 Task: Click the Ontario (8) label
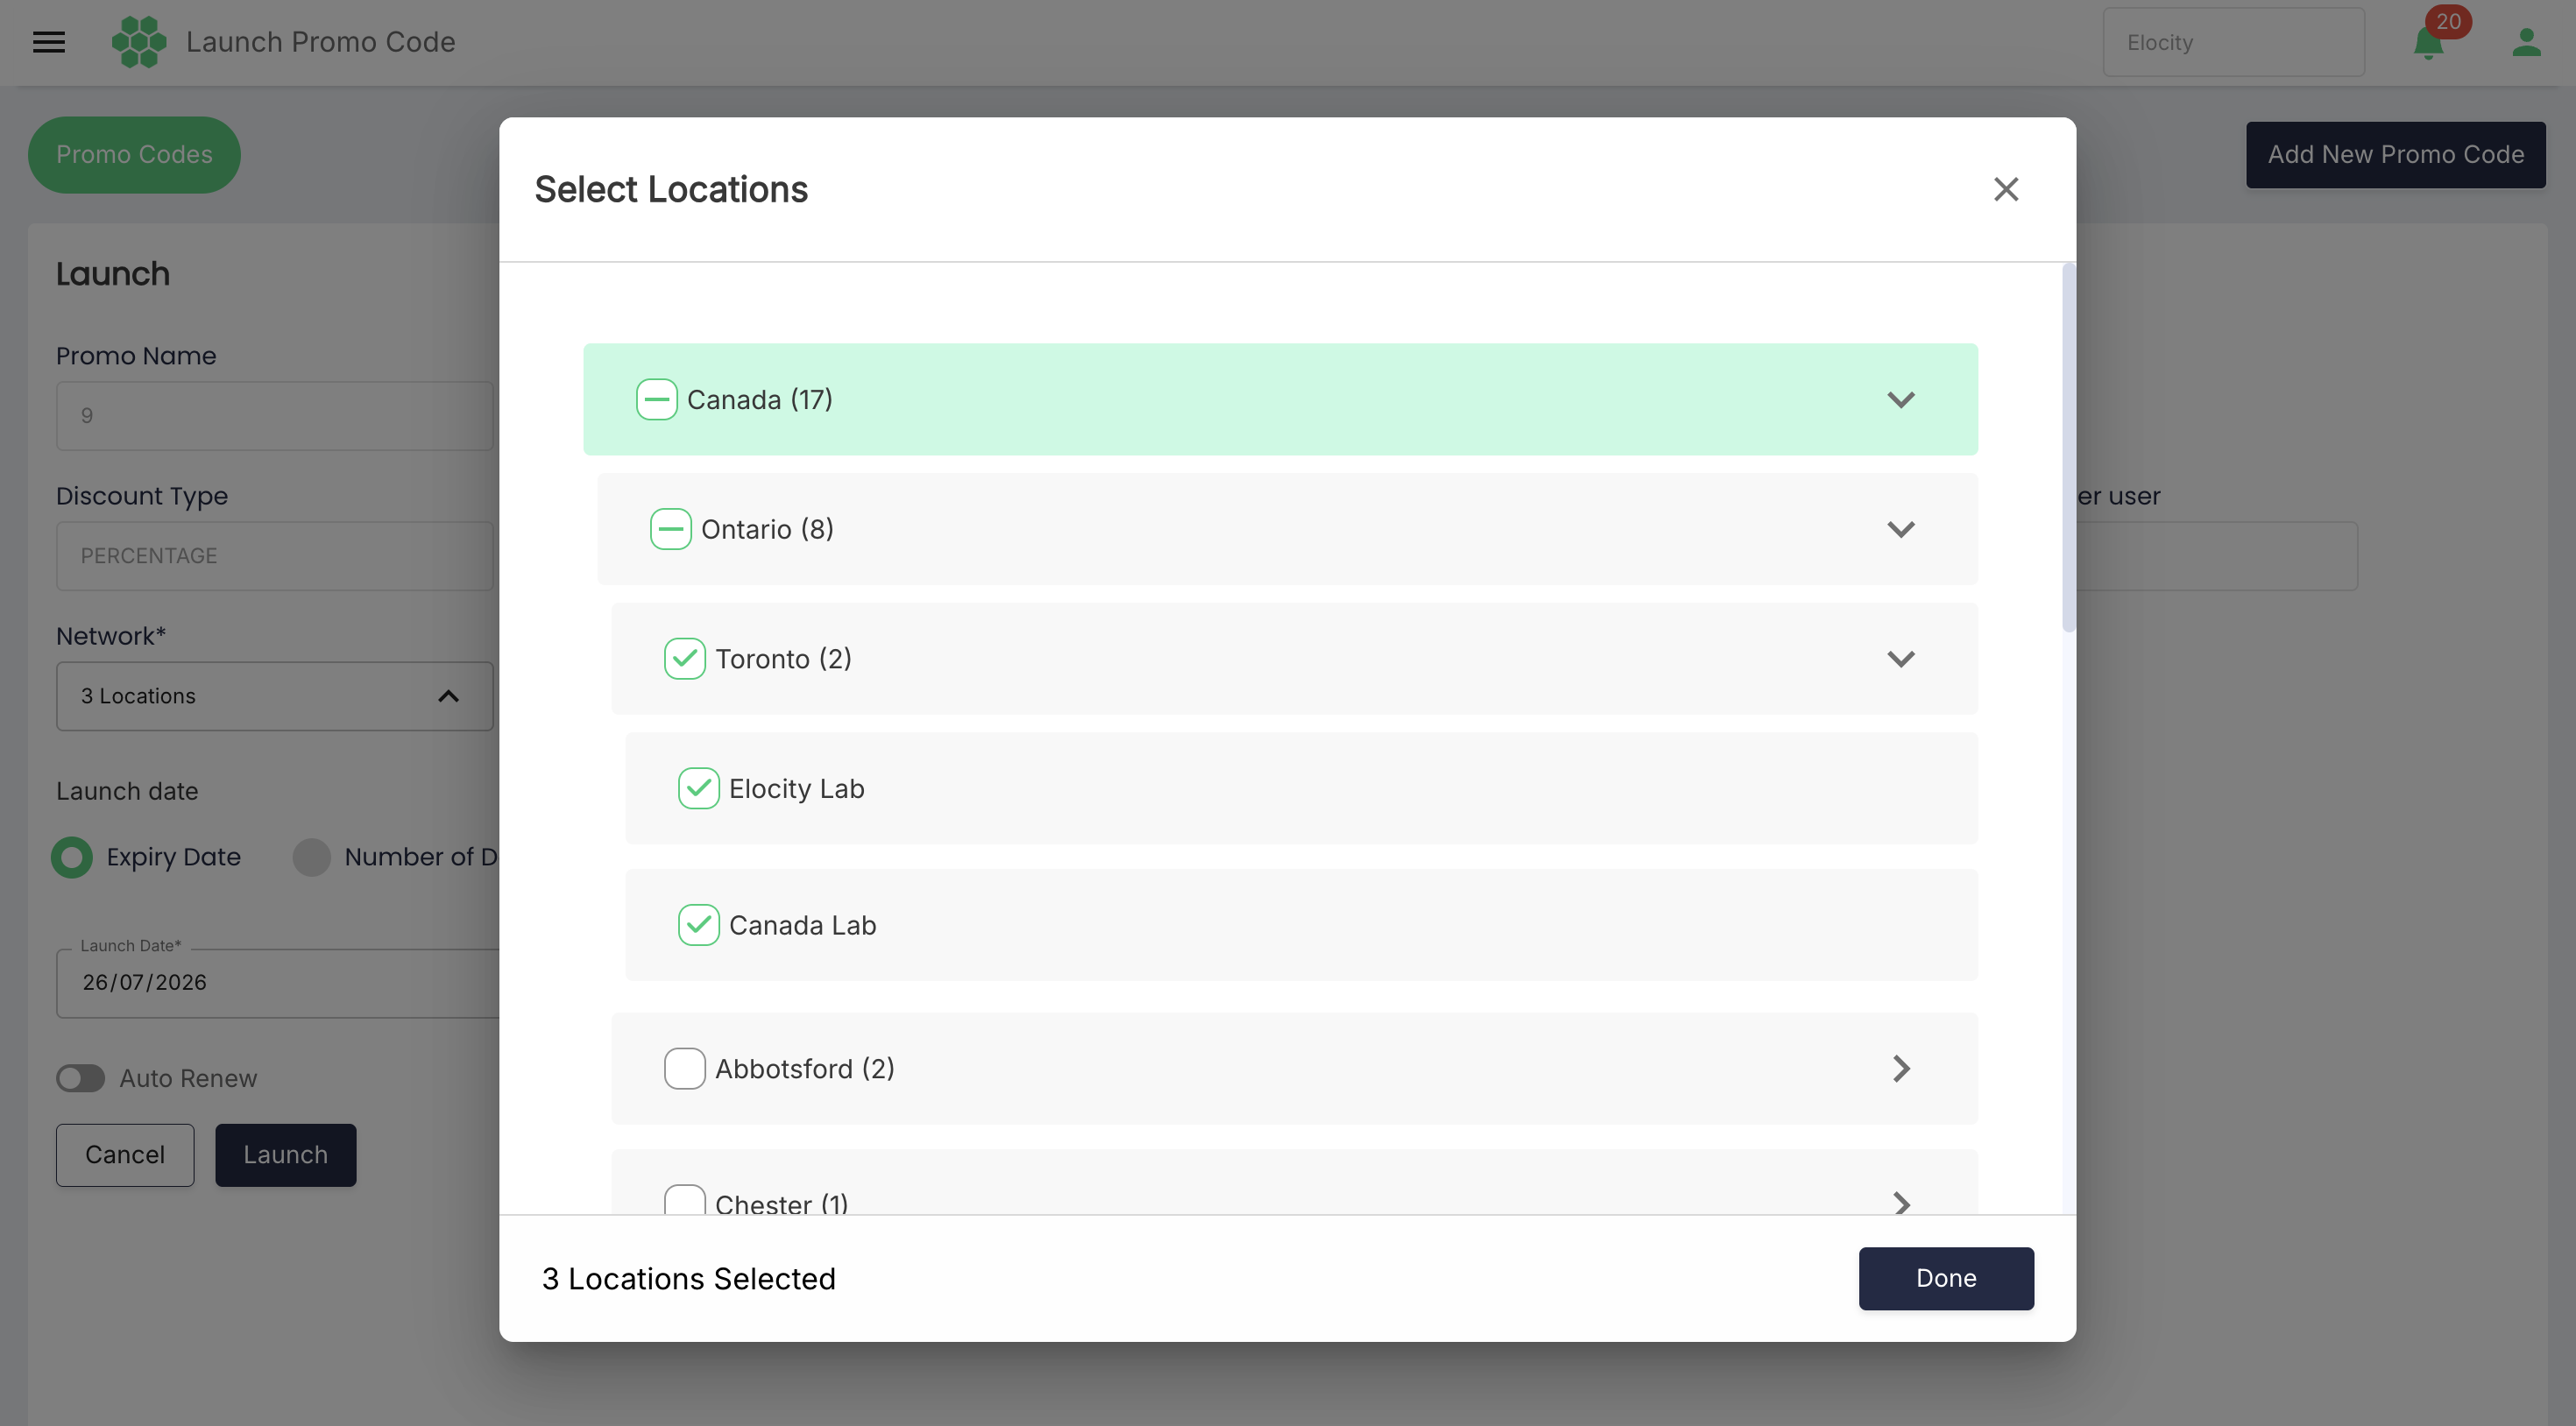click(x=768, y=529)
